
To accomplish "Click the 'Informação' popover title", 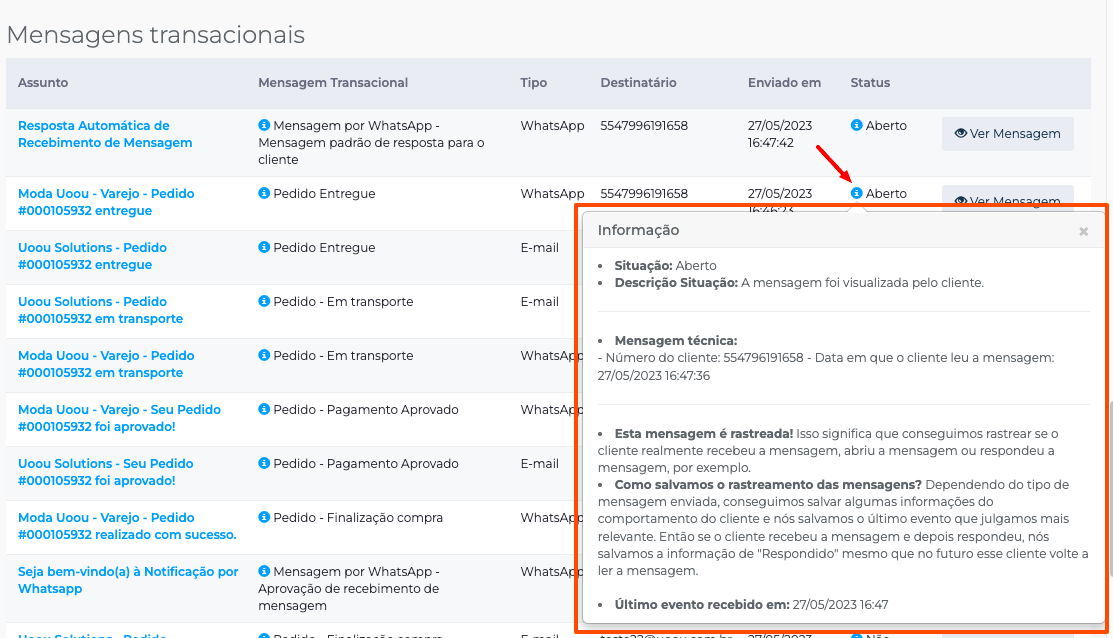I will tap(638, 230).
